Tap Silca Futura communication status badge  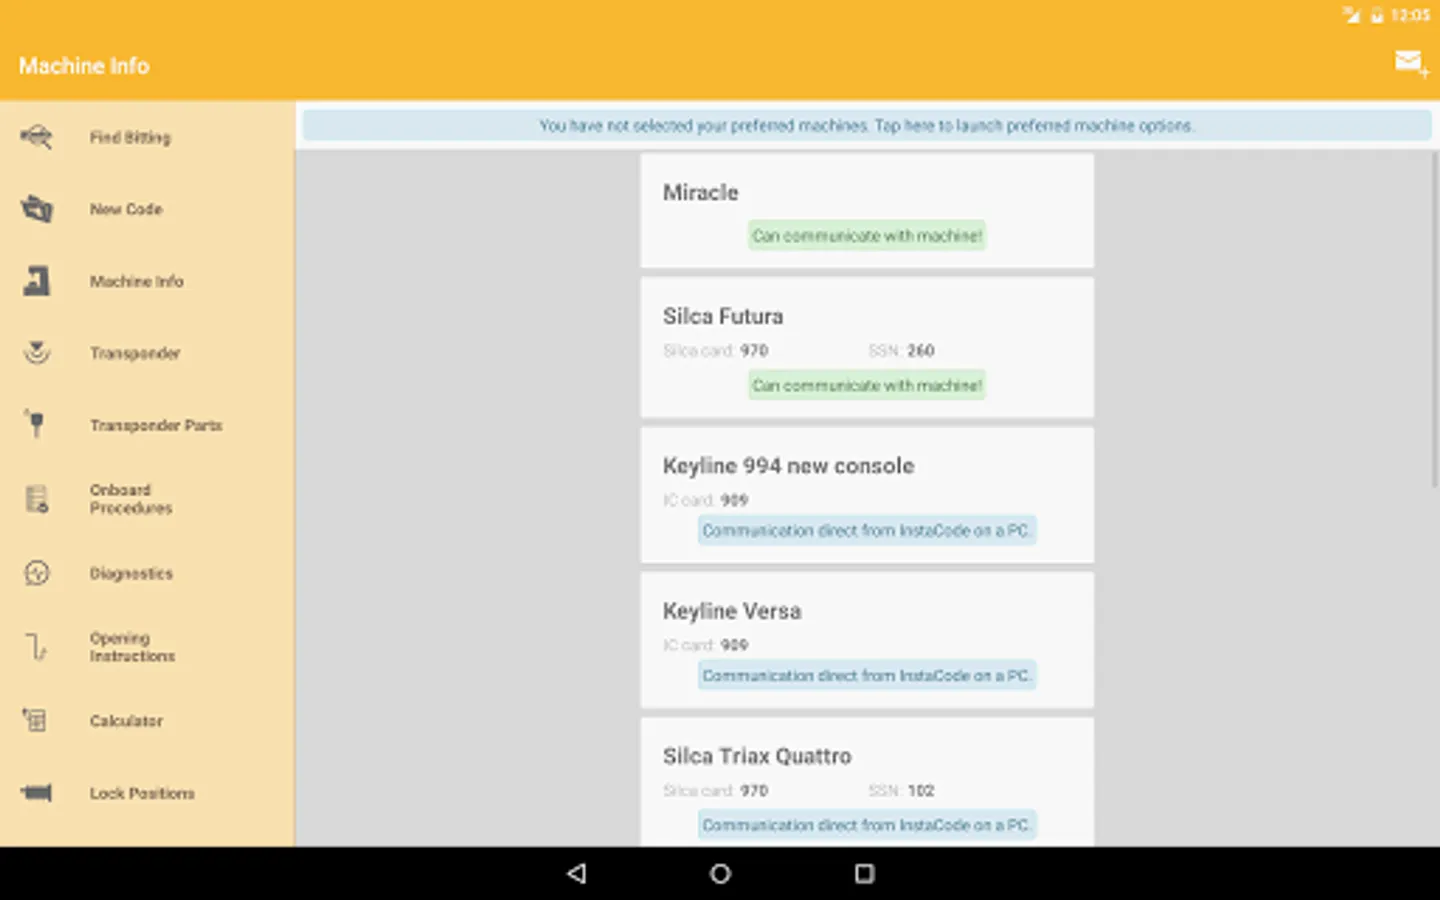tap(867, 385)
